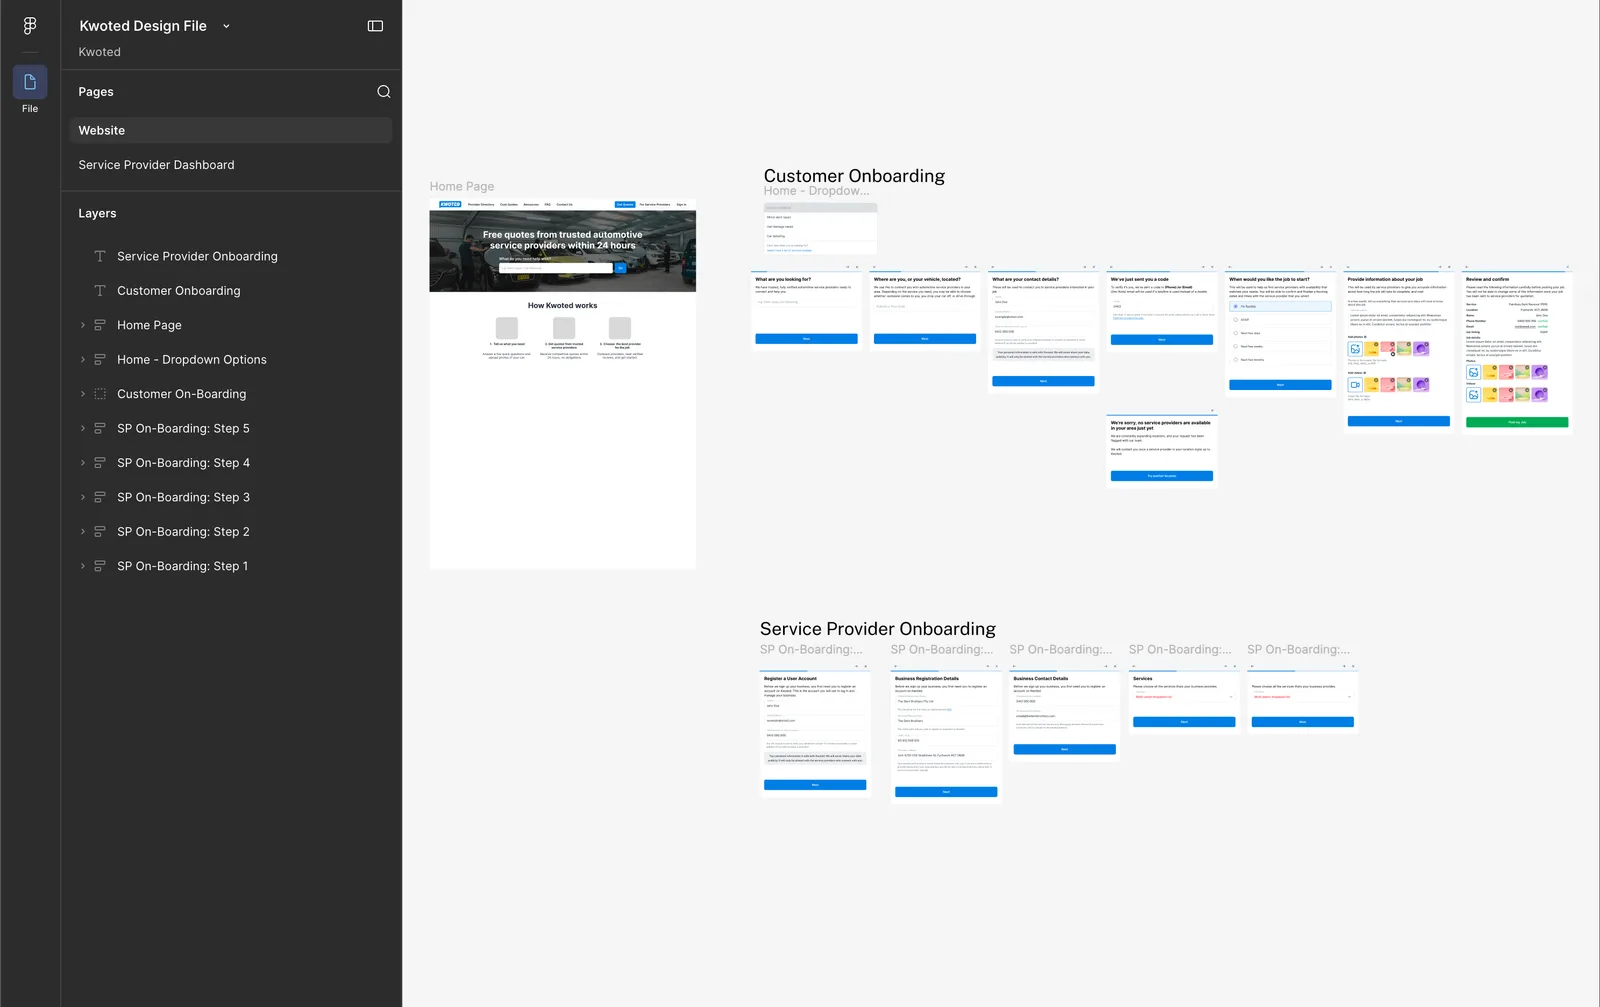Expand the Customer On-Boarding section layer
This screenshot has height=1007, width=1600.
point(83,394)
